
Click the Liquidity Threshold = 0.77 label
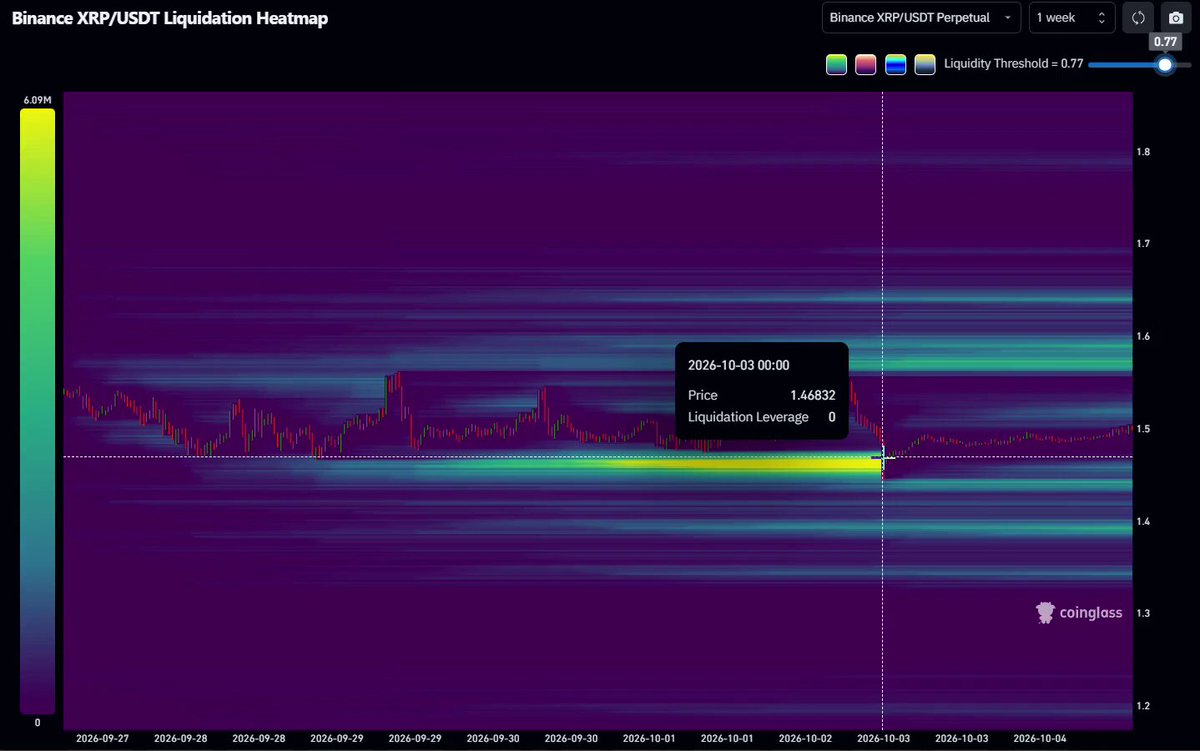point(1013,65)
